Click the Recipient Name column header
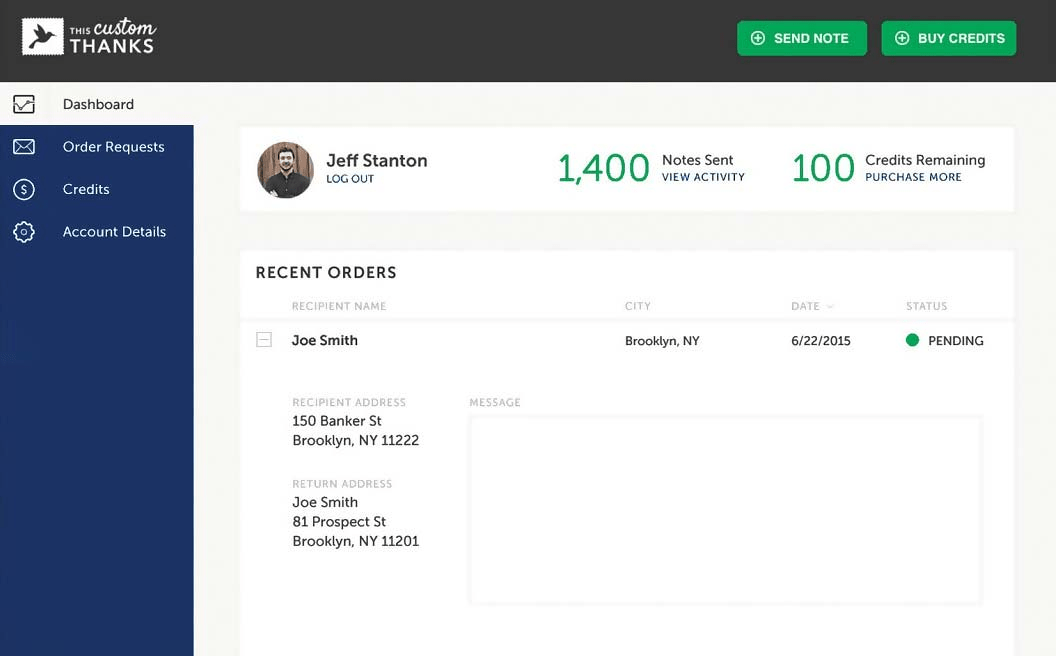This screenshot has height=656, width=1056. pyautogui.click(x=339, y=306)
